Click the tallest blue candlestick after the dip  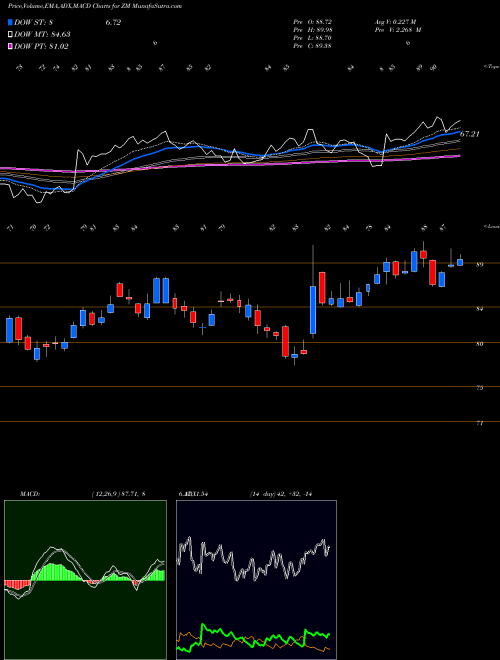click(x=313, y=310)
